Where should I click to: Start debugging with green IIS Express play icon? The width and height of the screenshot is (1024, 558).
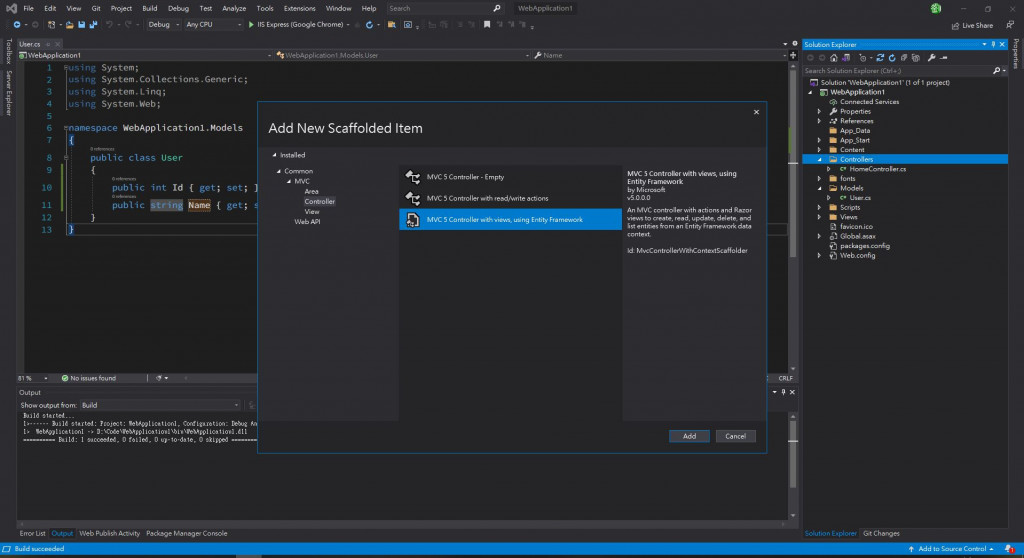click(251, 25)
